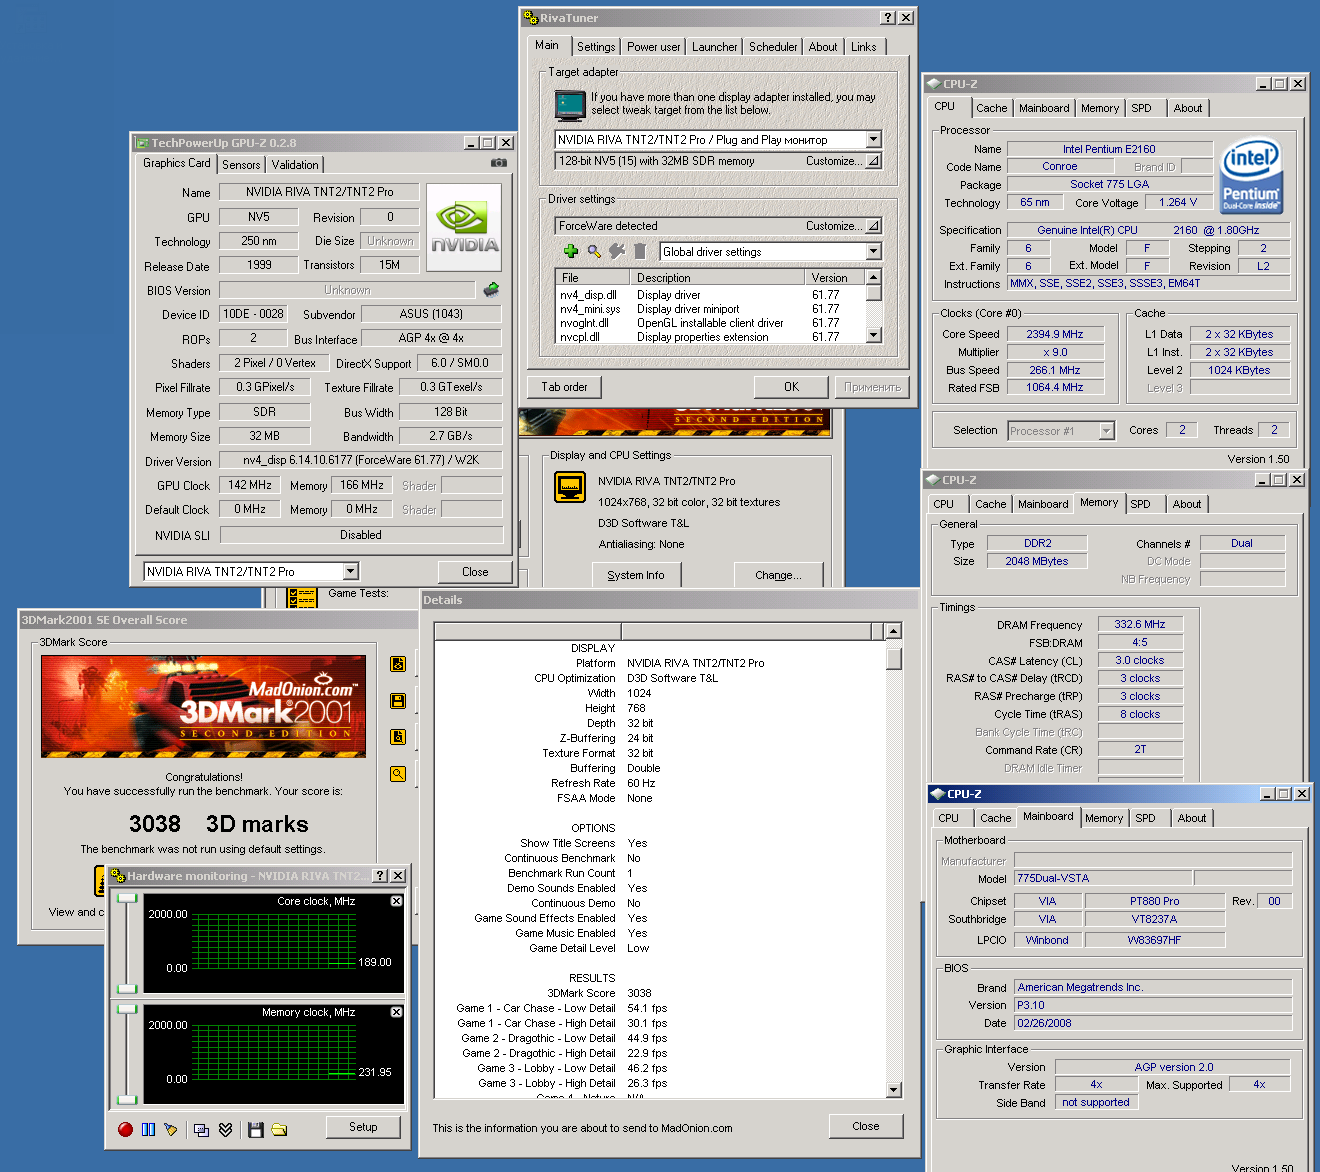Click the Details list scroll down arrow
This screenshot has height=1172, width=1320.
[x=894, y=1090]
